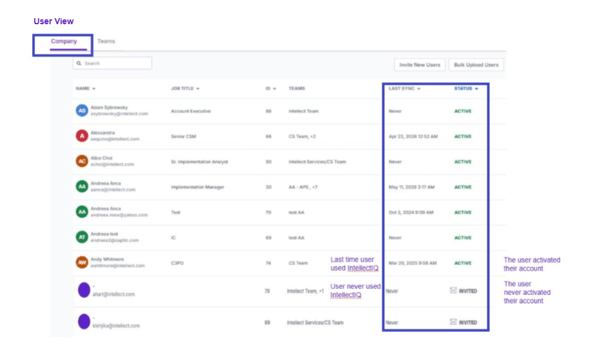
Task: Open Andreea test AT avatar
Action: coord(82,237)
